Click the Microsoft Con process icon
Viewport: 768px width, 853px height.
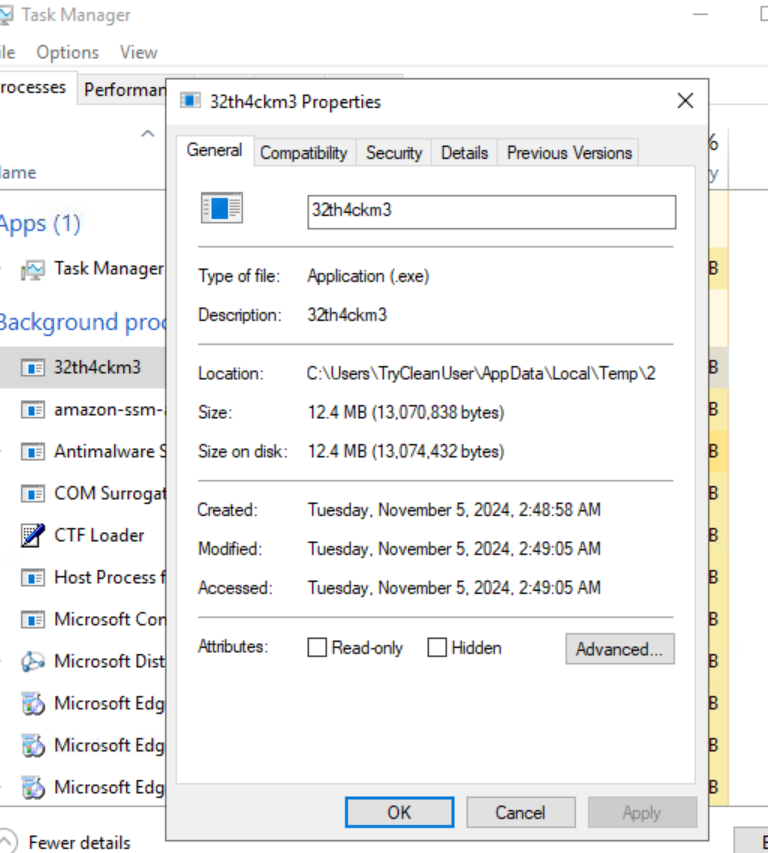pos(33,619)
